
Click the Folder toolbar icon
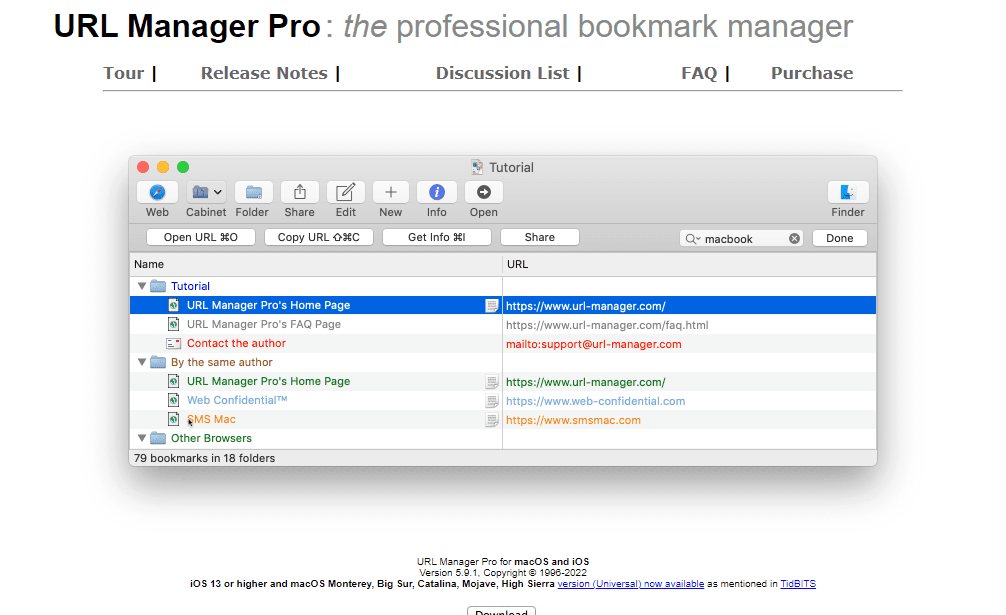click(253, 192)
